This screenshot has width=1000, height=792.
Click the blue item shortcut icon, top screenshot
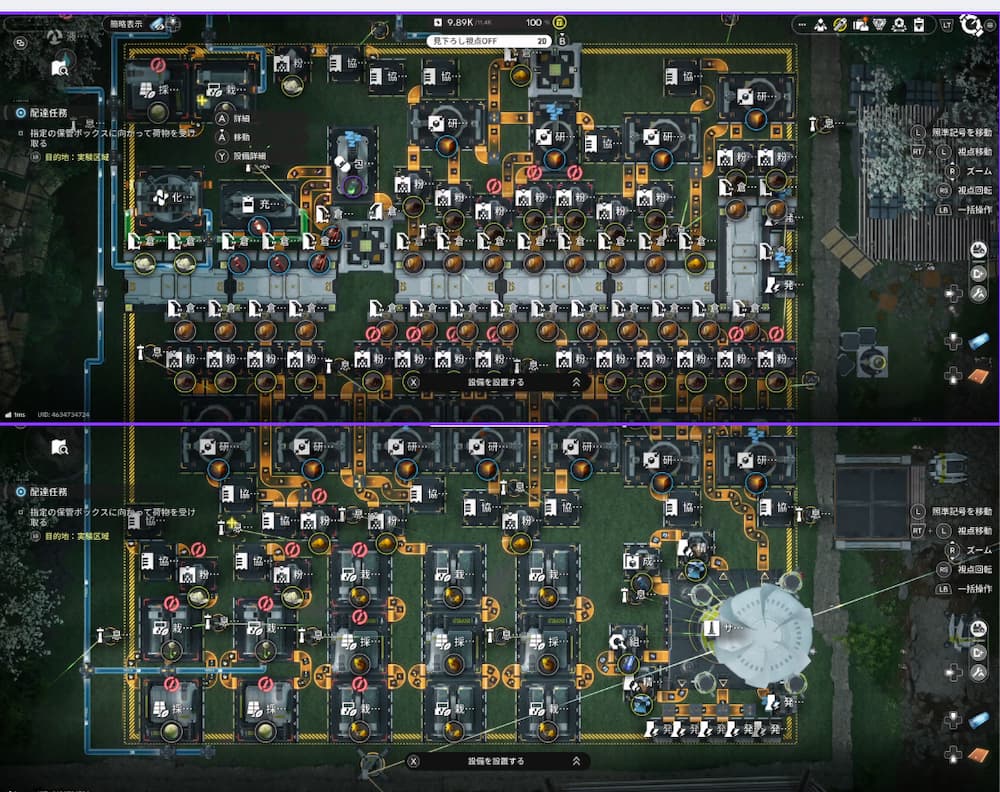(x=978, y=342)
